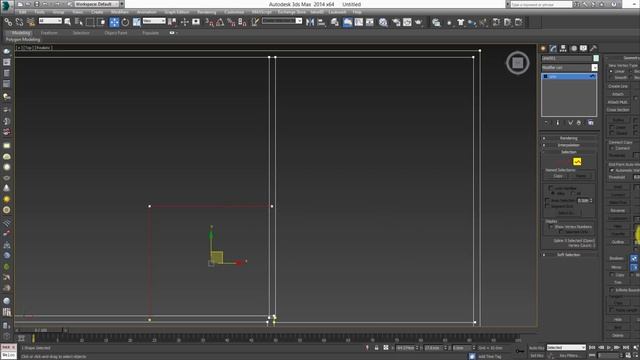Toggle the Window/Crossing selection icon
This screenshot has width=640, height=360.
click(102, 22)
